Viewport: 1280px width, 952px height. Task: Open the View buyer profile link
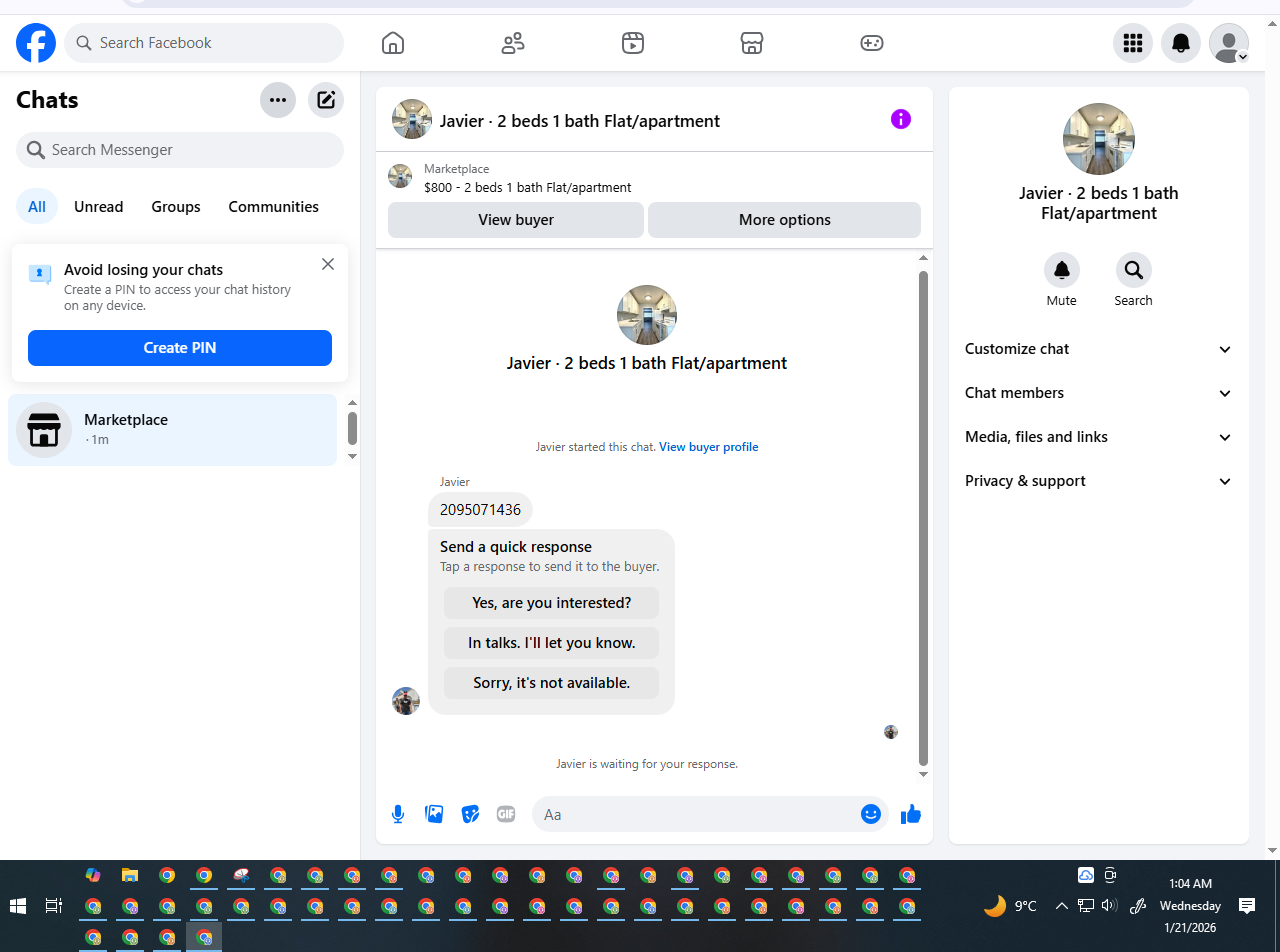[x=709, y=447]
